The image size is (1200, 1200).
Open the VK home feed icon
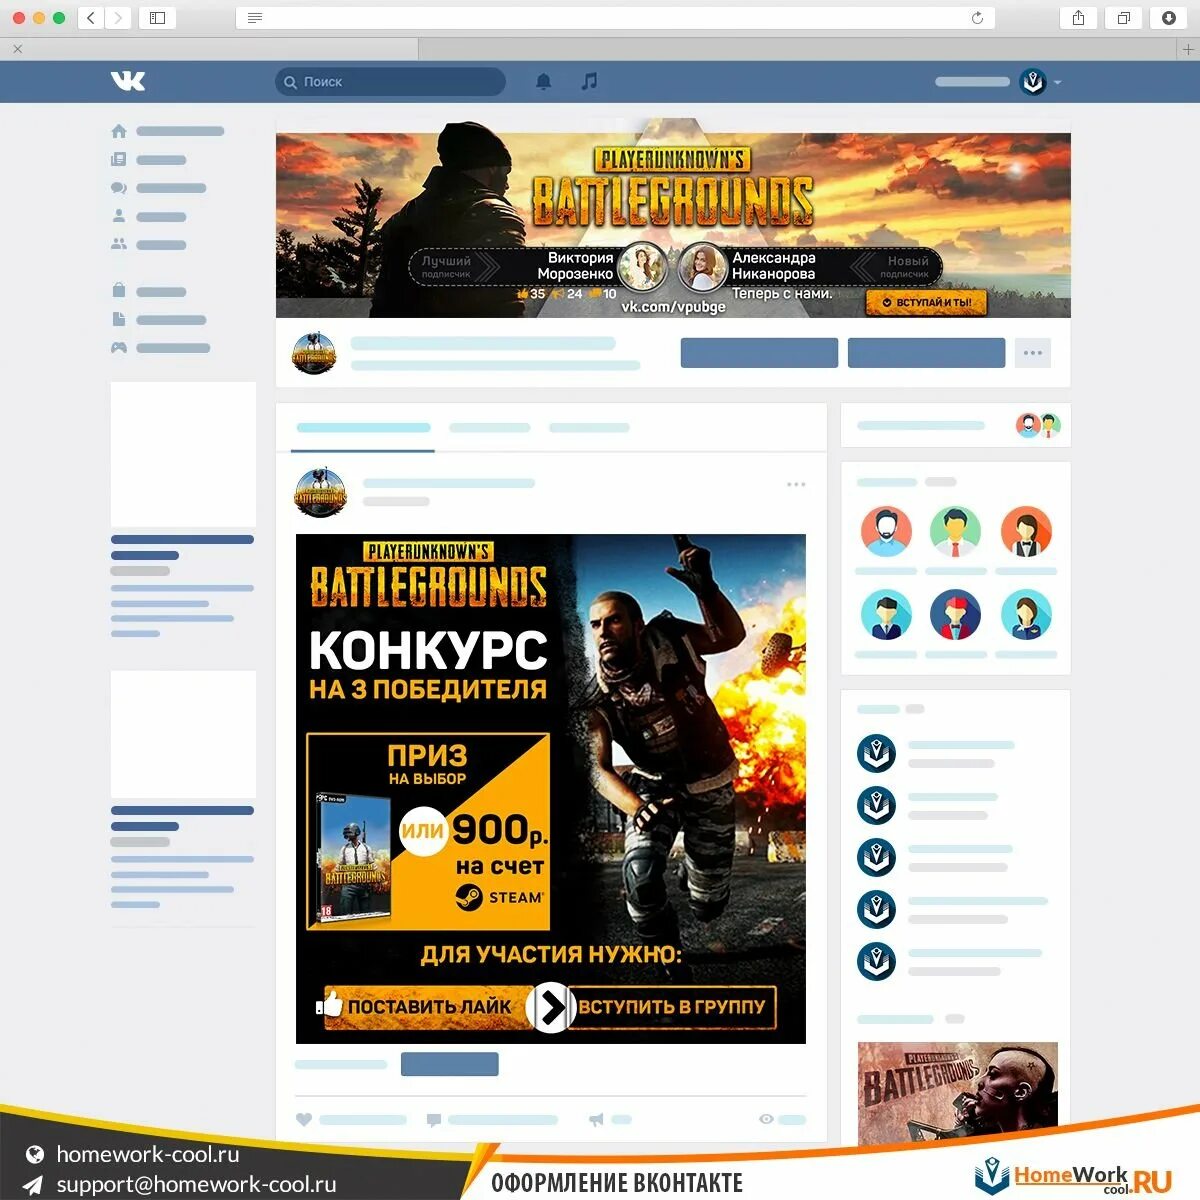pos(118,131)
